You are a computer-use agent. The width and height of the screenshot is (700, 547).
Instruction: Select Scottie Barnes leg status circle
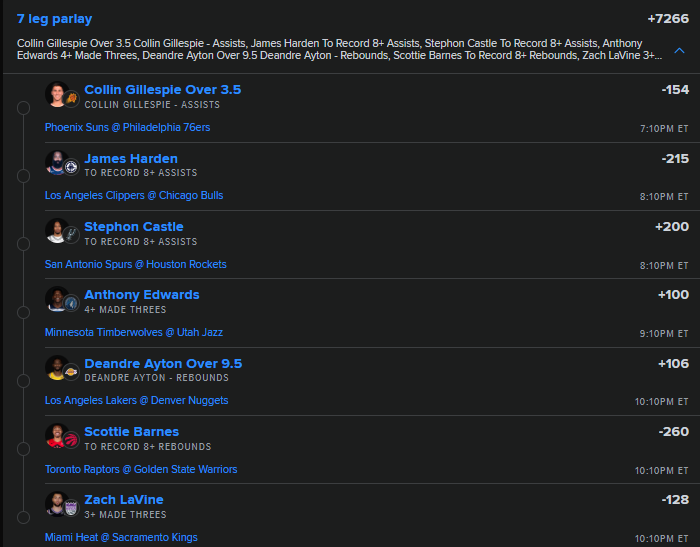[24, 449]
